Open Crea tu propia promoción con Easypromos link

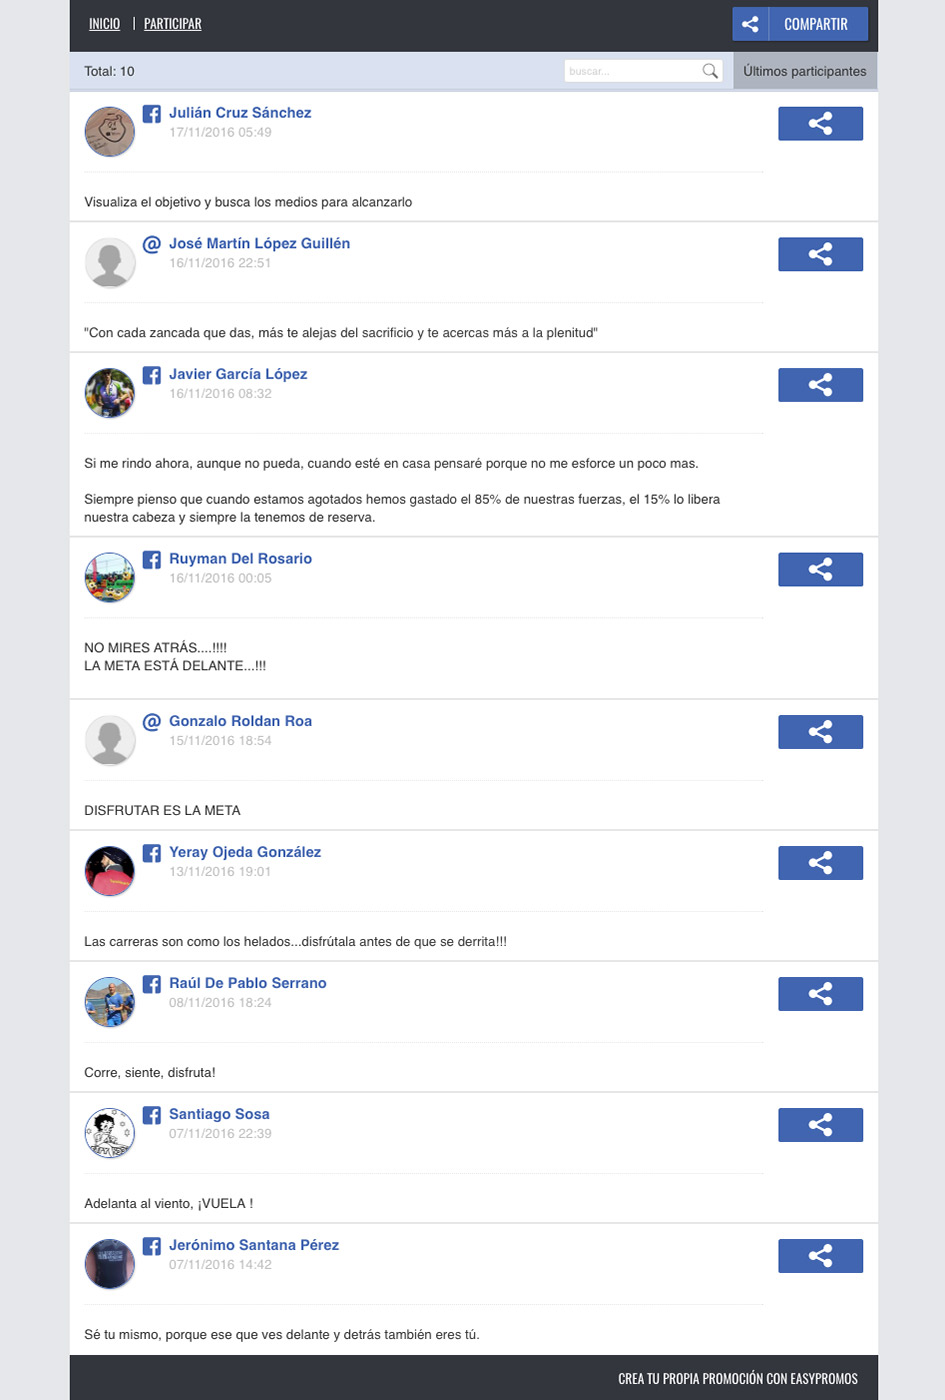pyautogui.click(x=738, y=1379)
